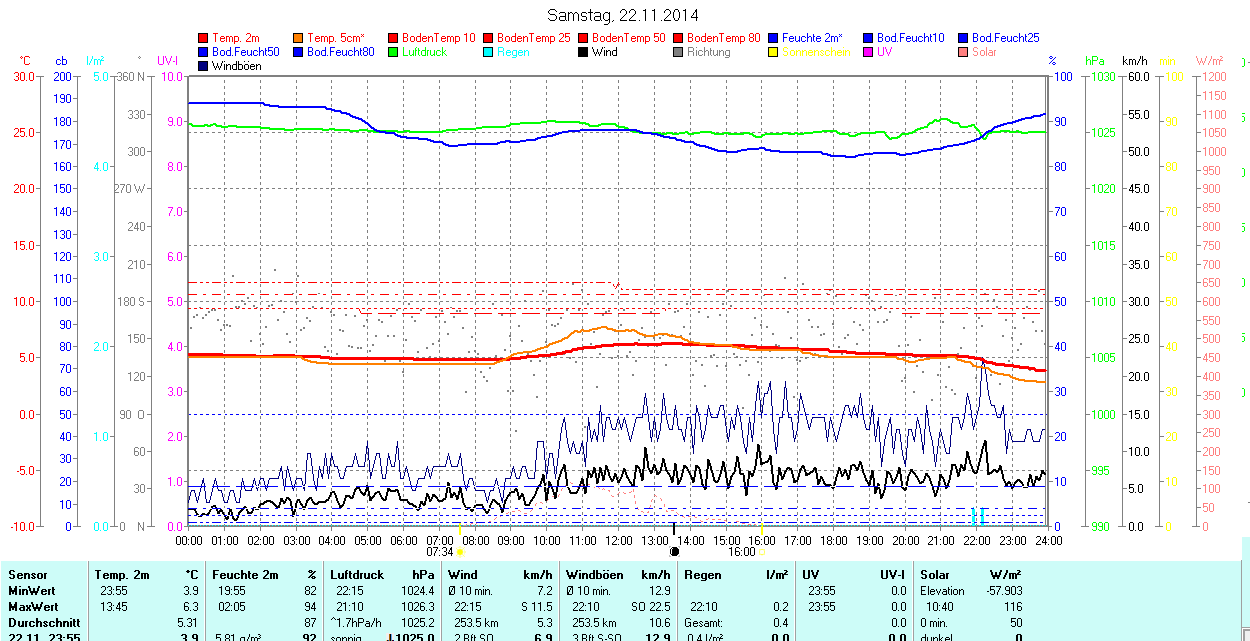Image resolution: width=1250 pixels, height=641 pixels.
Task: Click the sunrise sun icon at 07:34
Action: coord(460,551)
